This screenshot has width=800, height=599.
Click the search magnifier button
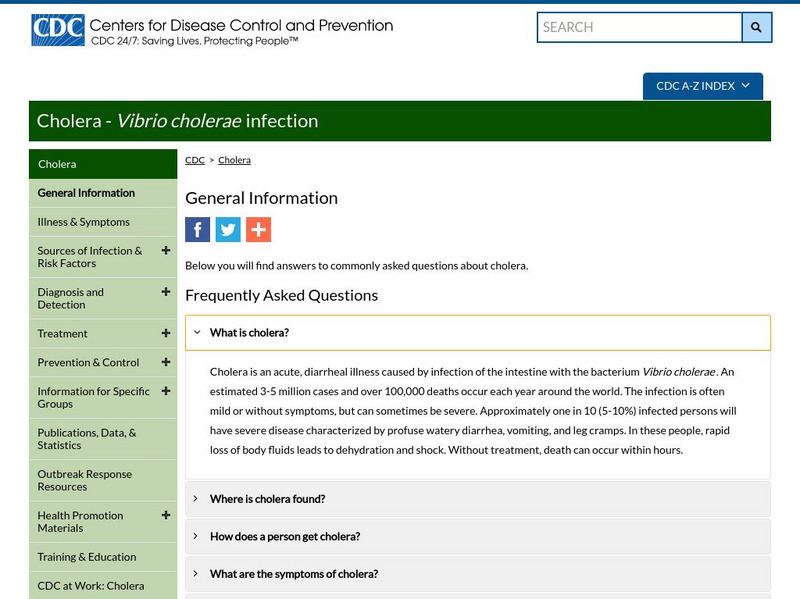[757, 28]
